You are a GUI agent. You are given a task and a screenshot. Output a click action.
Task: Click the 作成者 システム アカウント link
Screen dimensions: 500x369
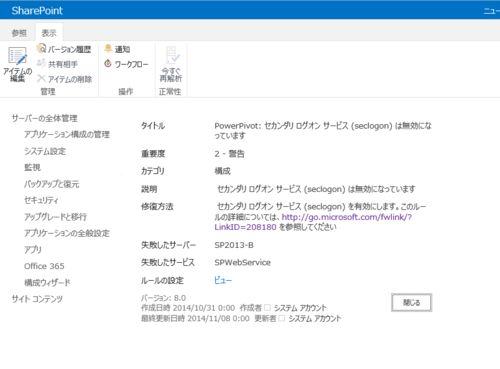(x=300, y=308)
